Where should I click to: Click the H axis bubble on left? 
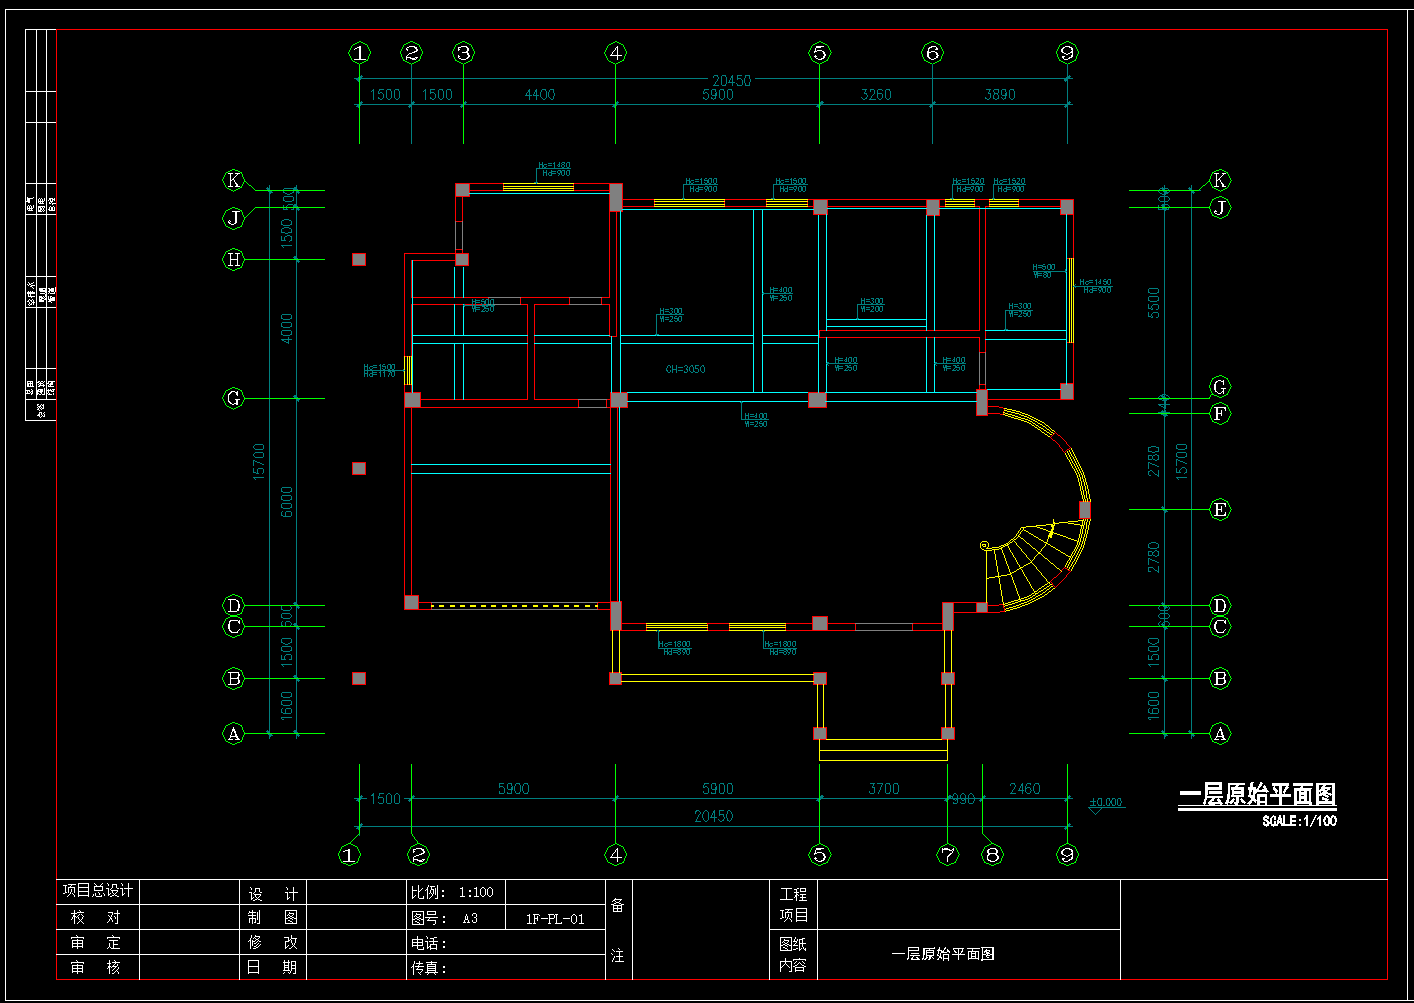pyautogui.click(x=234, y=259)
